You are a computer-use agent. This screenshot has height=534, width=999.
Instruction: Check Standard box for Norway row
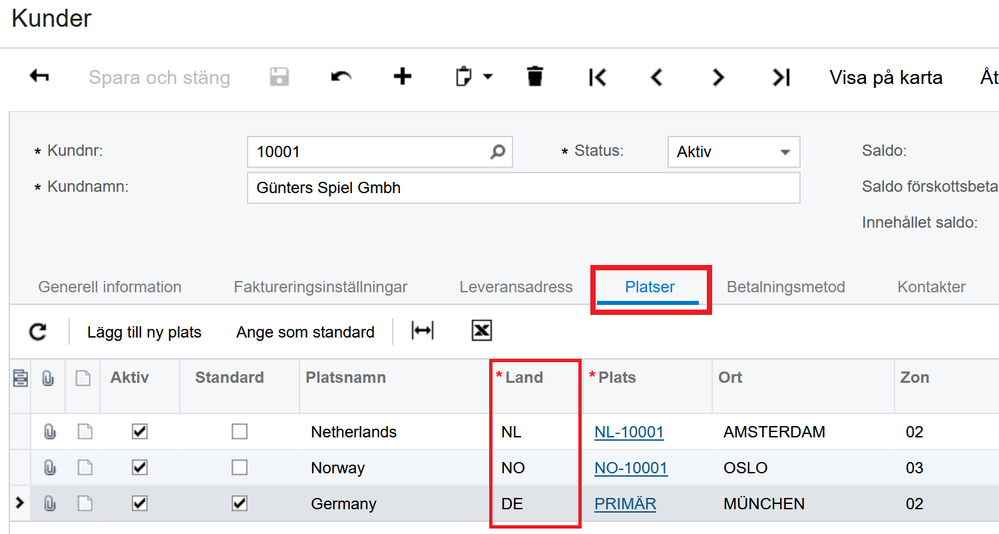[239, 468]
